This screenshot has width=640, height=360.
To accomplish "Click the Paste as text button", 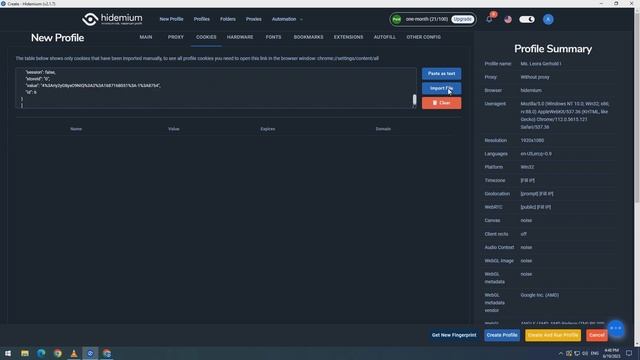I will tap(442, 73).
